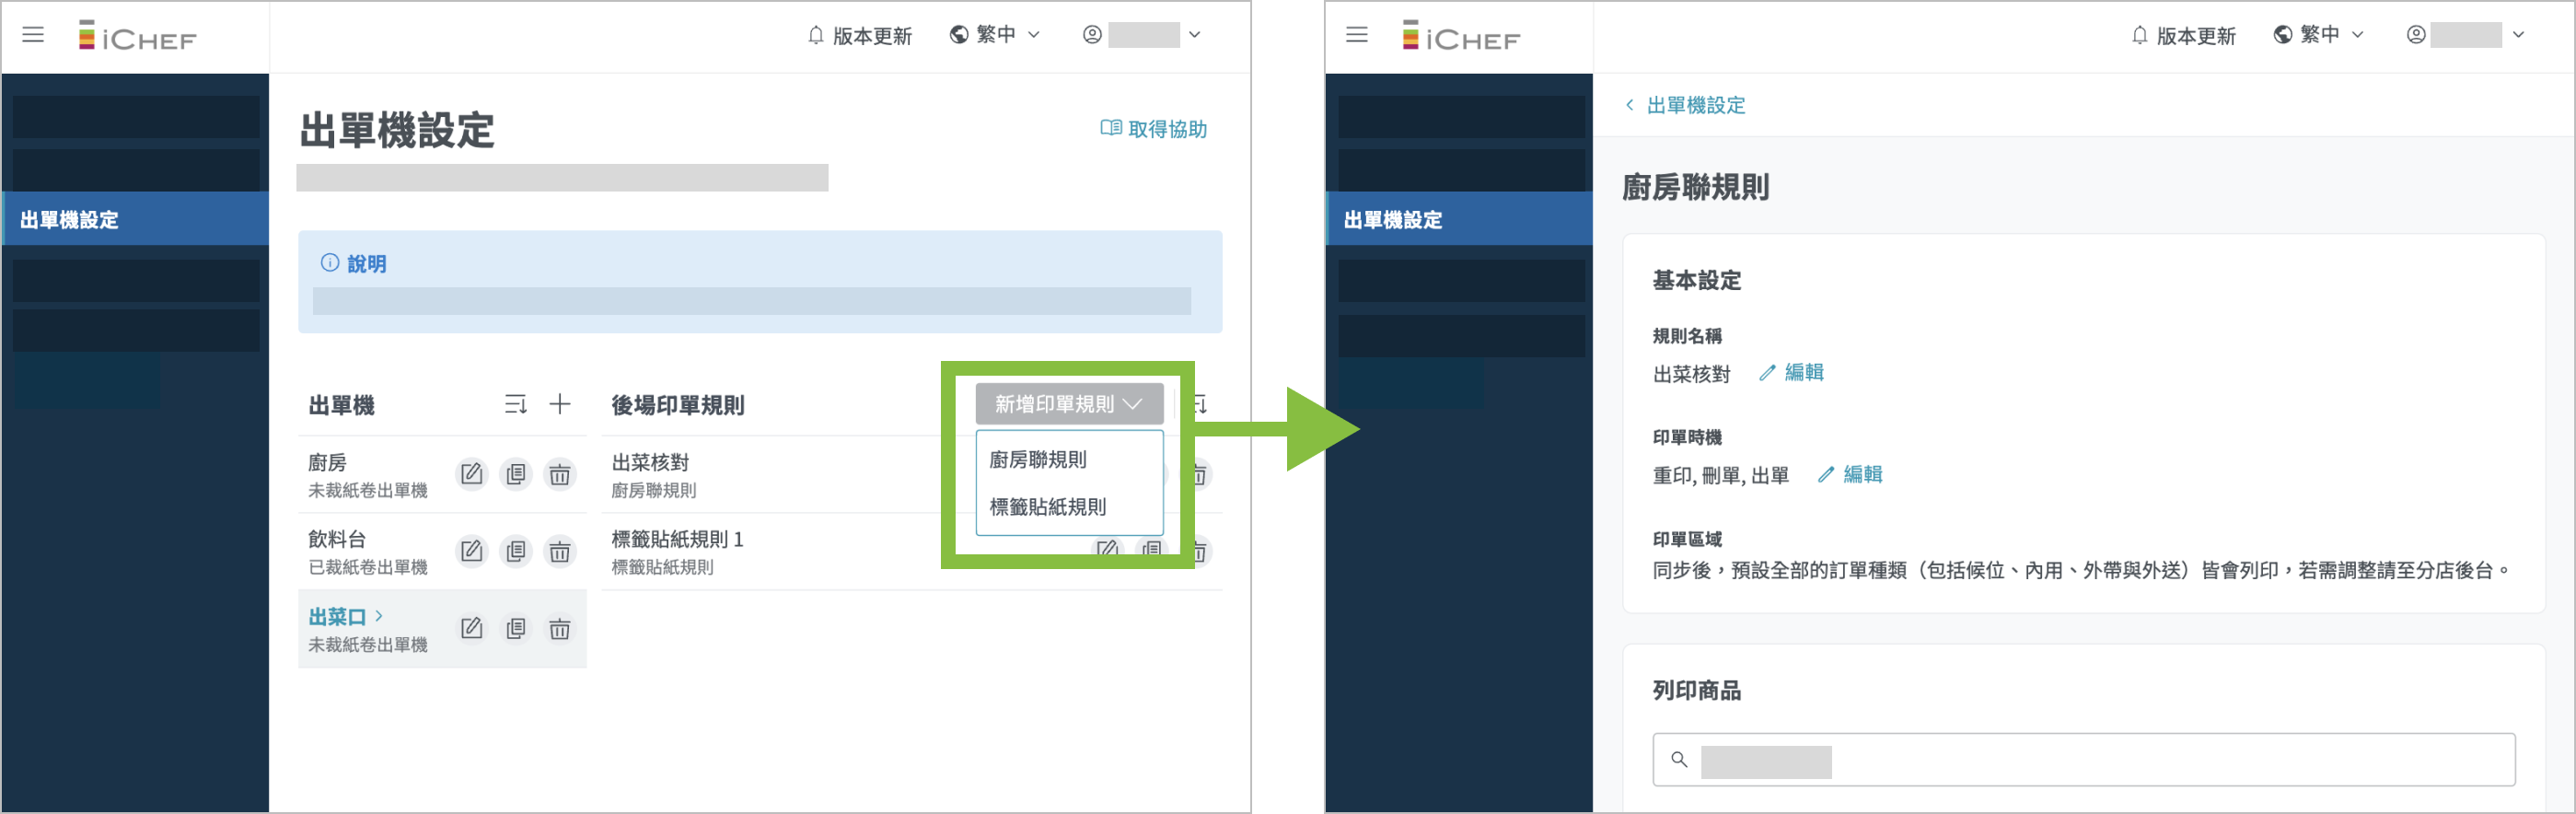This screenshot has height=814, width=2576.
Task: Duplicate the 廚房 printer using copy icon
Action: click(x=516, y=474)
